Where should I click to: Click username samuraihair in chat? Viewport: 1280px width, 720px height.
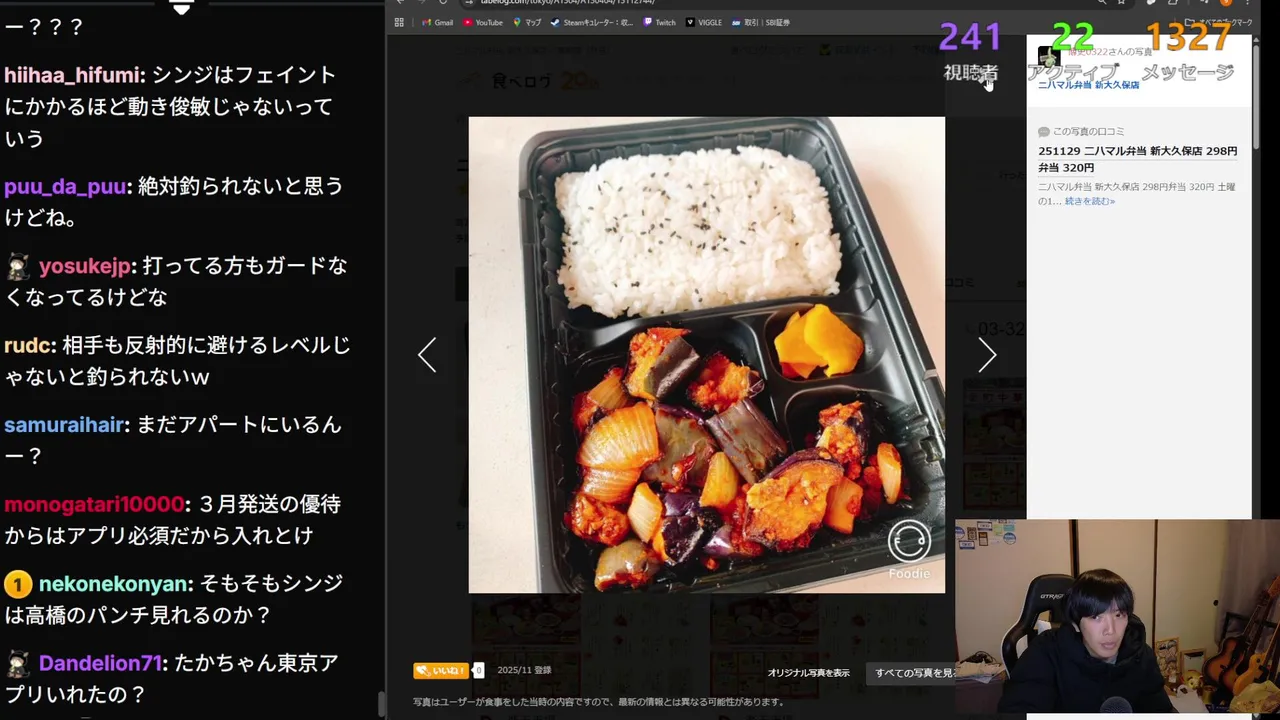click(63, 425)
